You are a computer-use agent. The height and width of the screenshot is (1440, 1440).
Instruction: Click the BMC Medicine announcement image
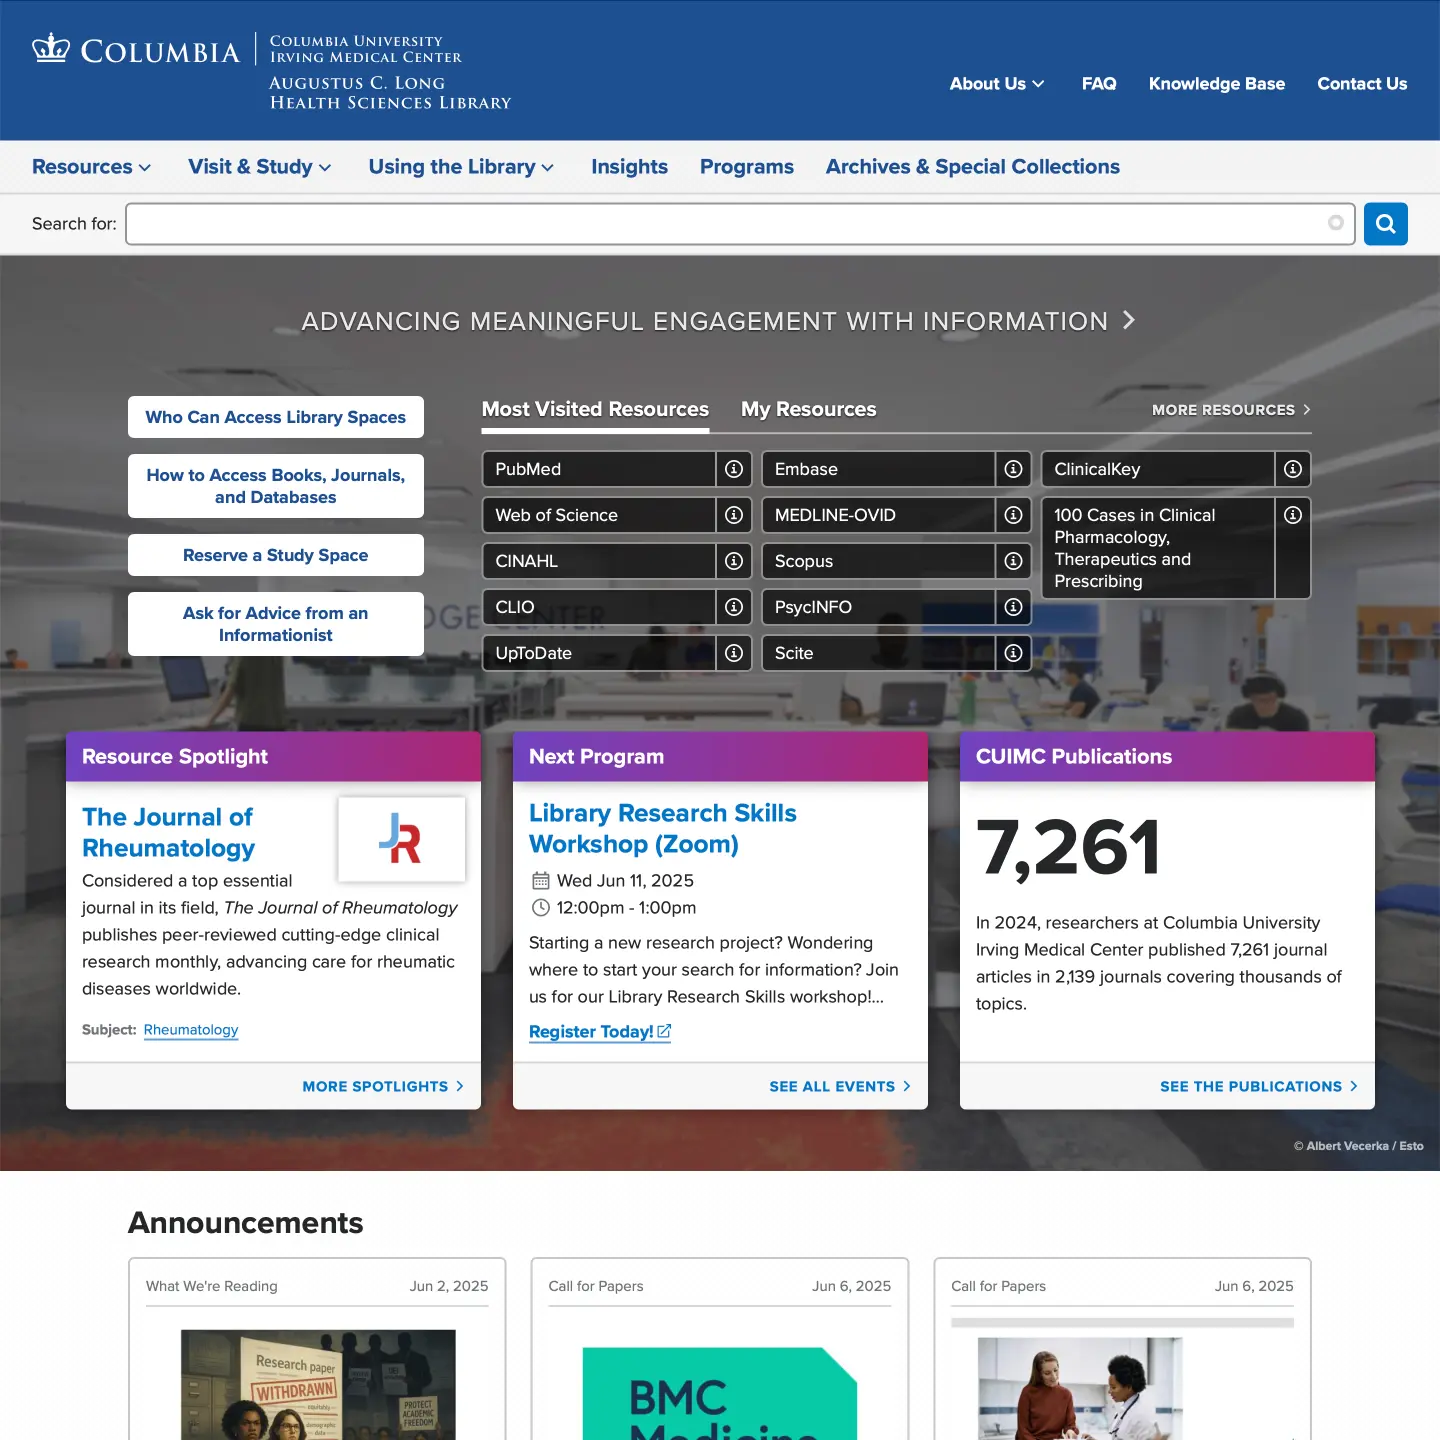[720, 1393]
